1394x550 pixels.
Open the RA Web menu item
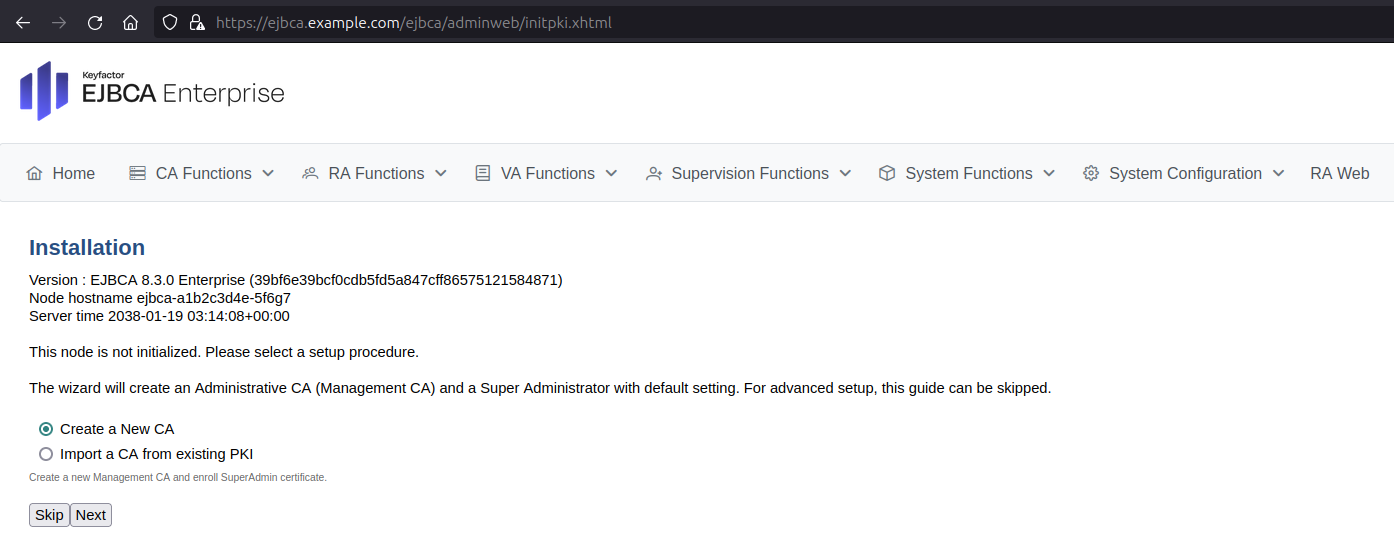click(x=1339, y=174)
